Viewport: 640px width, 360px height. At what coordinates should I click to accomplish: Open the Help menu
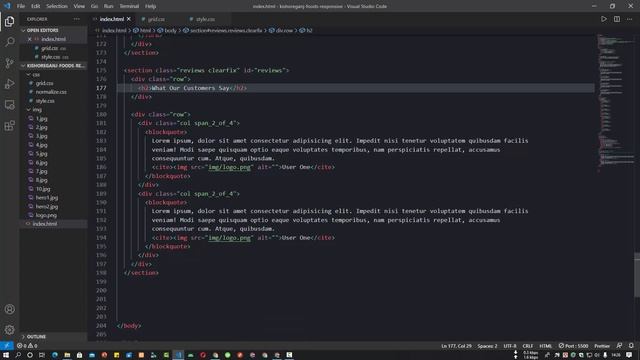150,6
